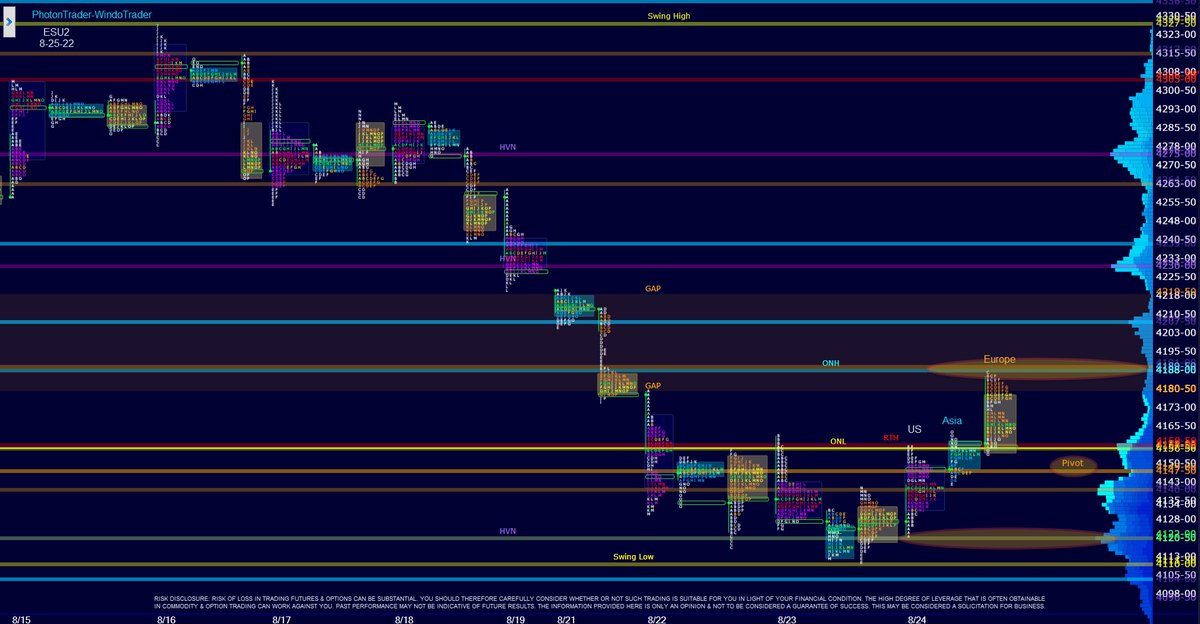This screenshot has height=624, width=1200.
Task: Click the 8/19 date on time axis
Action: click(x=516, y=619)
